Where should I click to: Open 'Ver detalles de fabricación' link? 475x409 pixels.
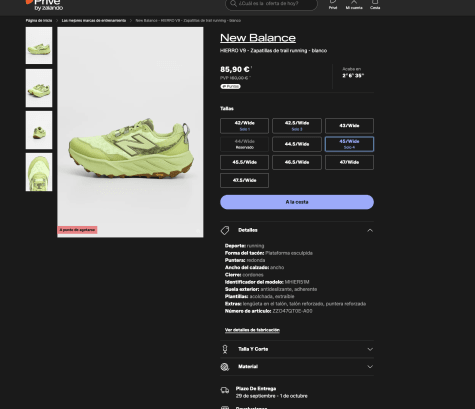pos(252,330)
